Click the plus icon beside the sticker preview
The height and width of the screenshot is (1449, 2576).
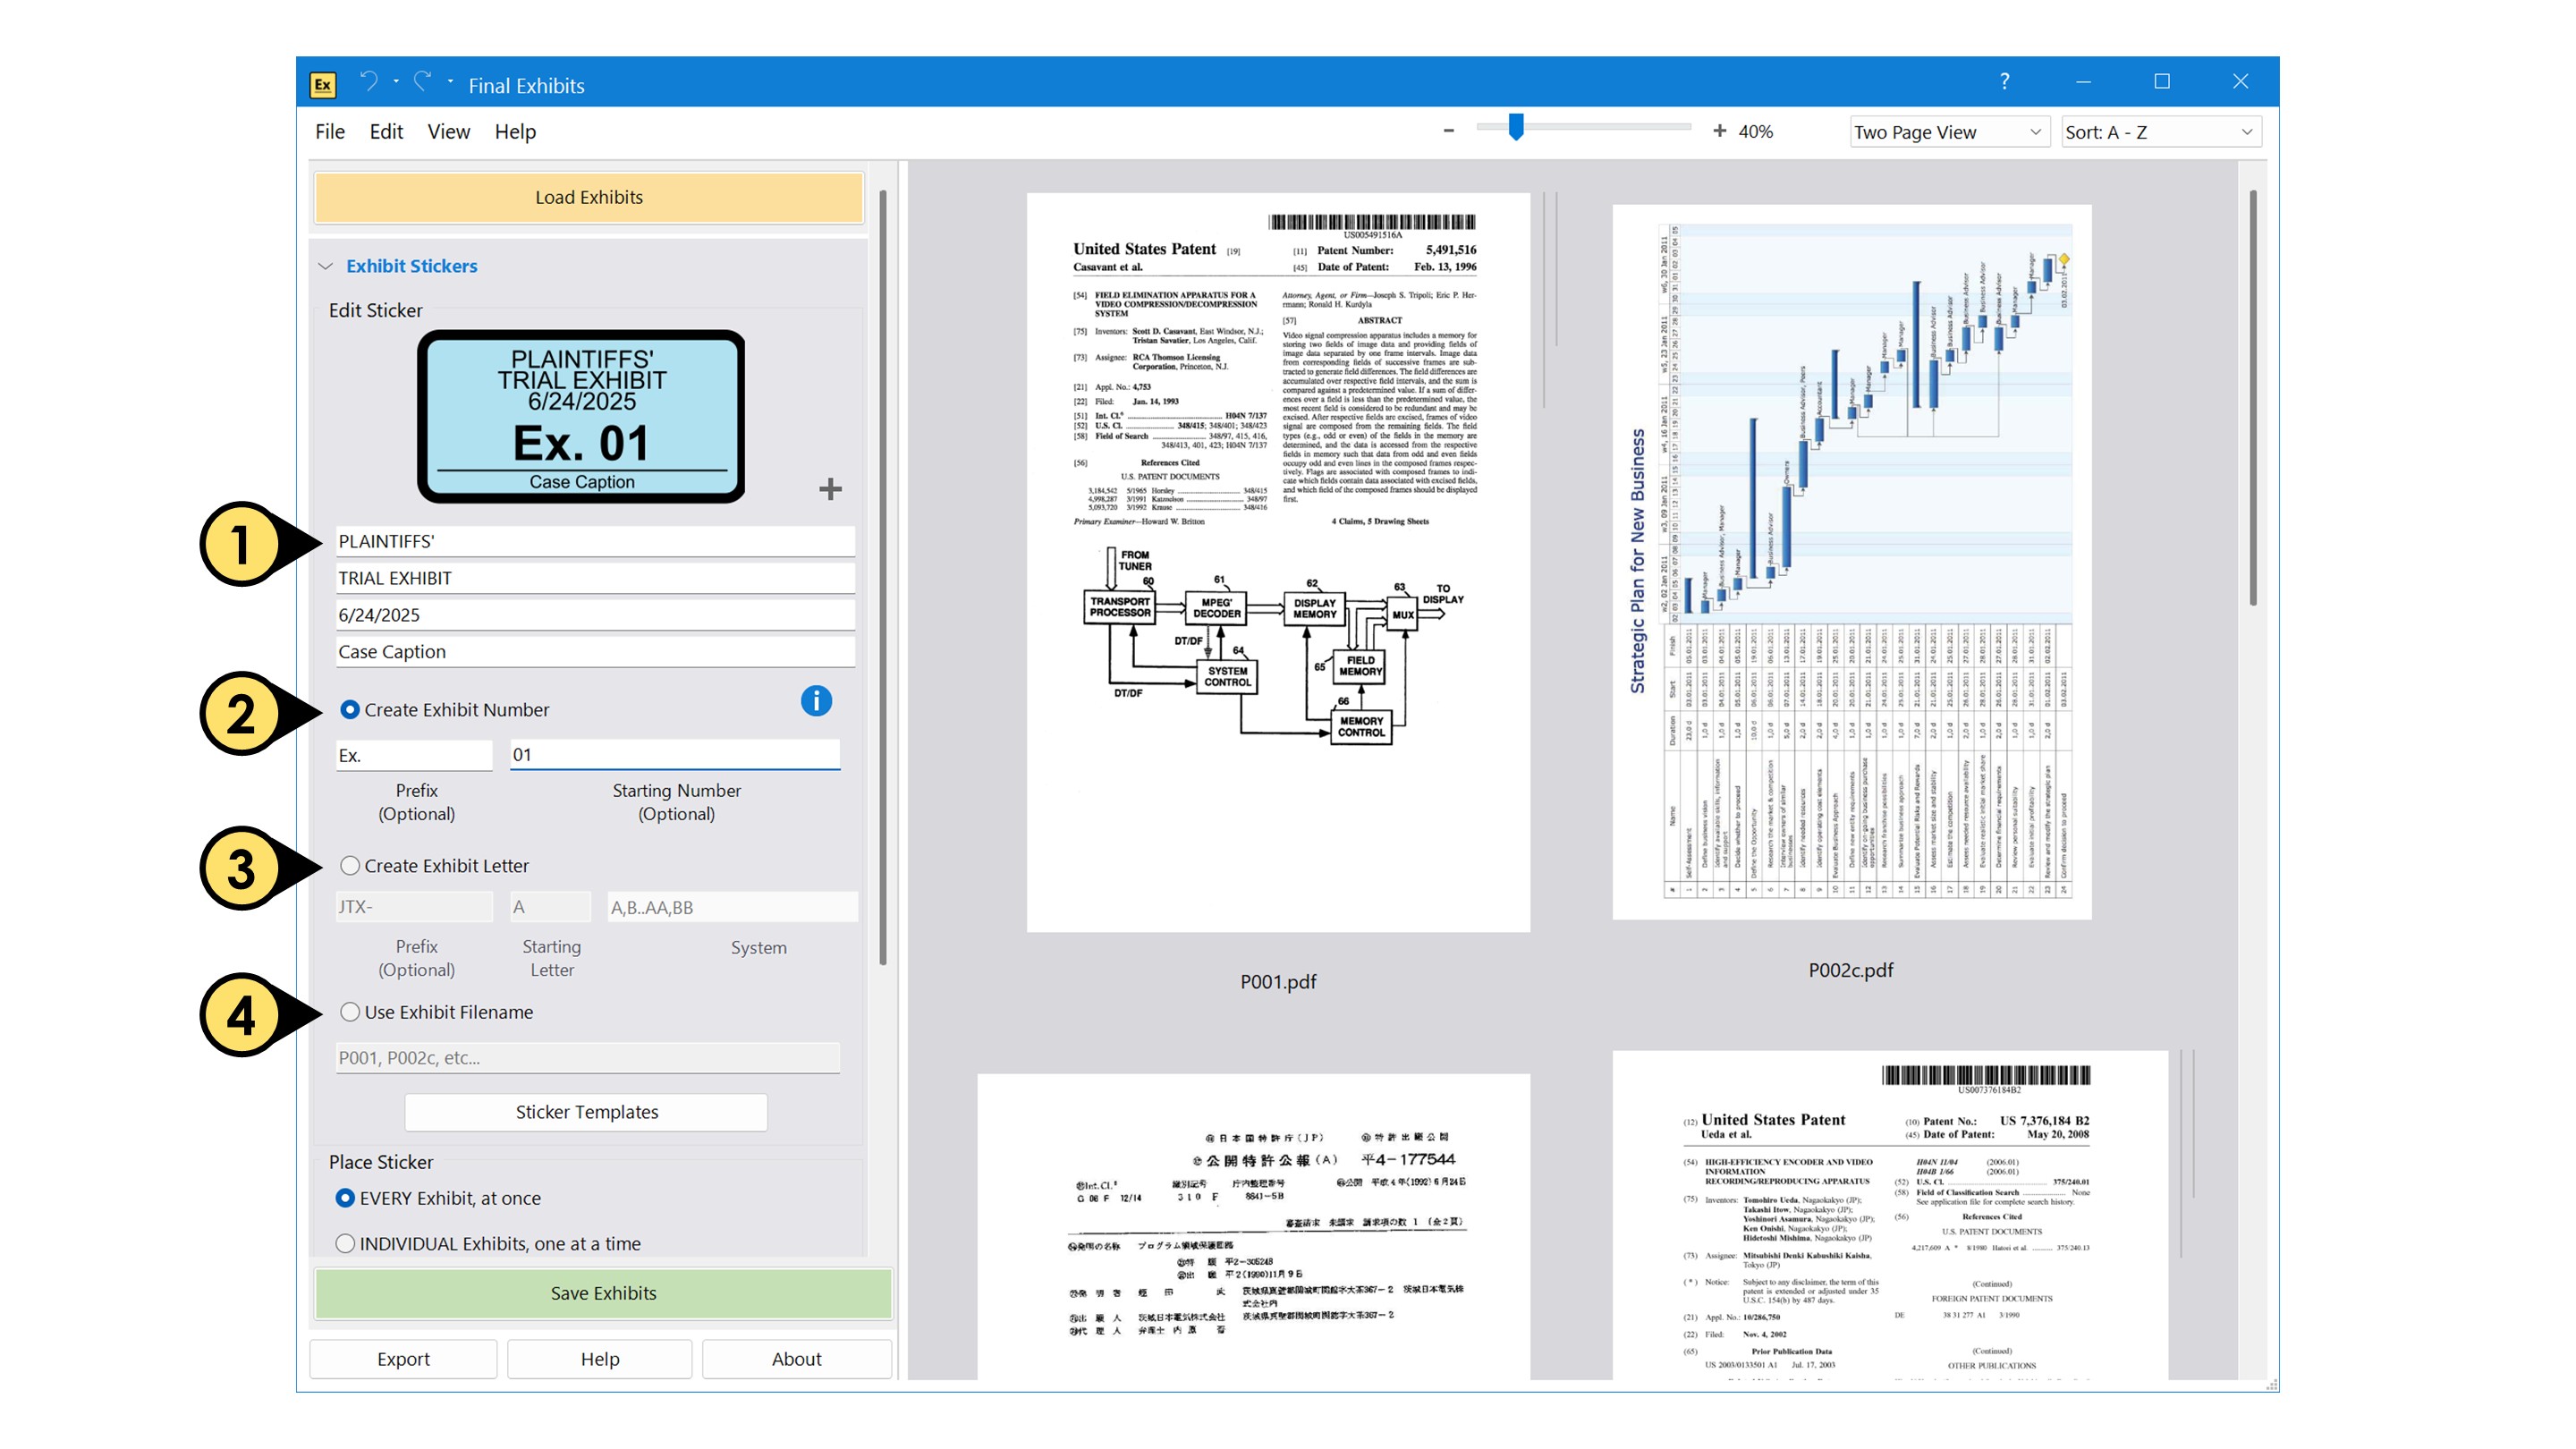pos(830,489)
